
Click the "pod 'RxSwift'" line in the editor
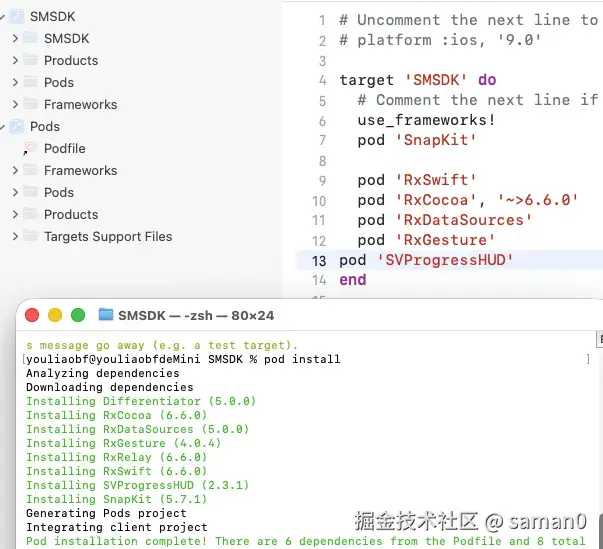coord(417,180)
